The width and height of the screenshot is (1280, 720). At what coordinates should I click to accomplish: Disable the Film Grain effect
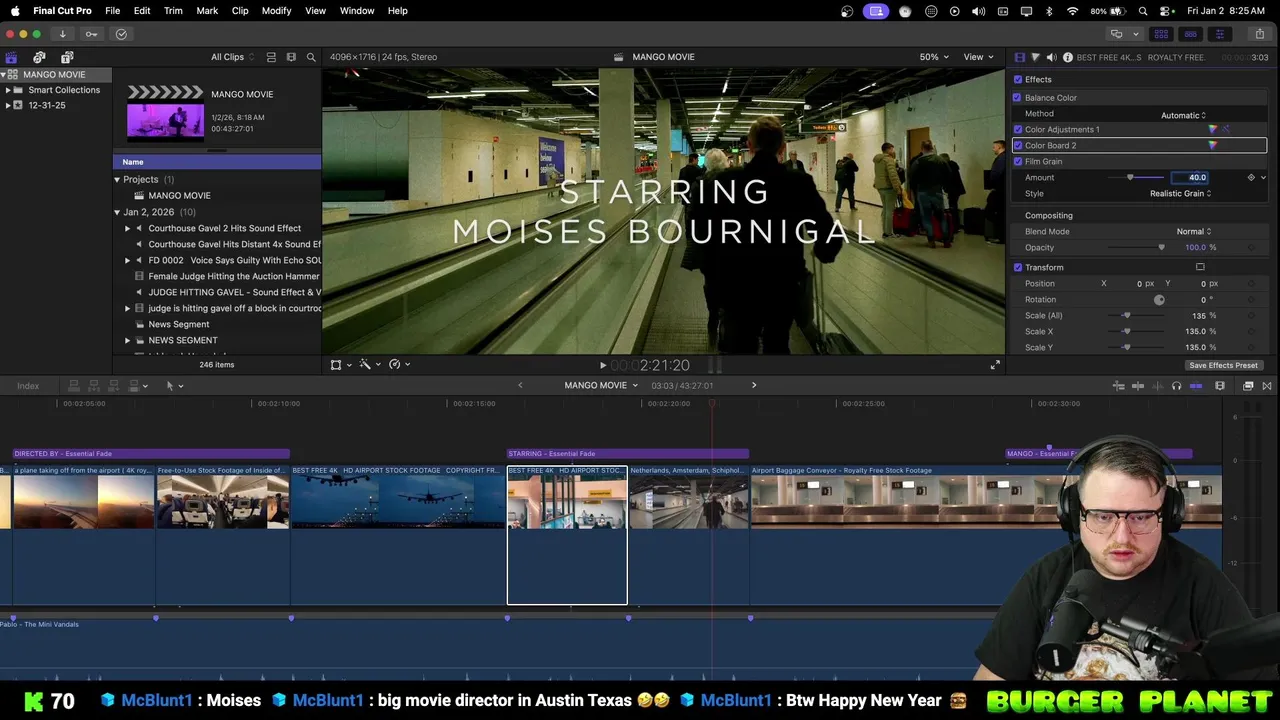point(1018,162)
